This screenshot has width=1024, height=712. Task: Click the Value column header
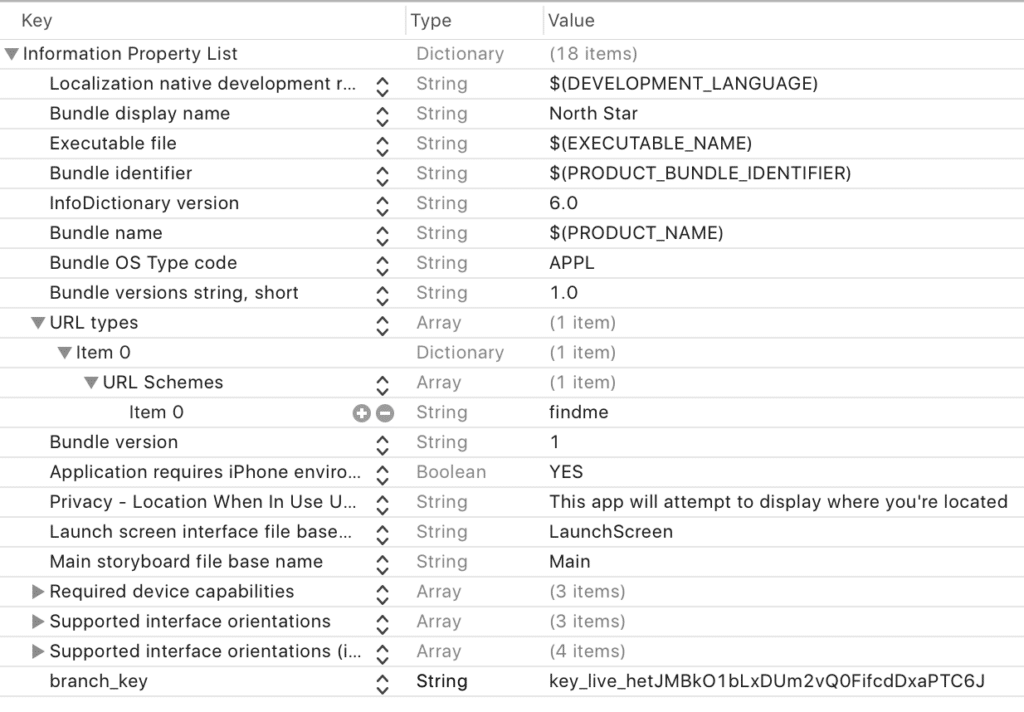pos(571,20)
